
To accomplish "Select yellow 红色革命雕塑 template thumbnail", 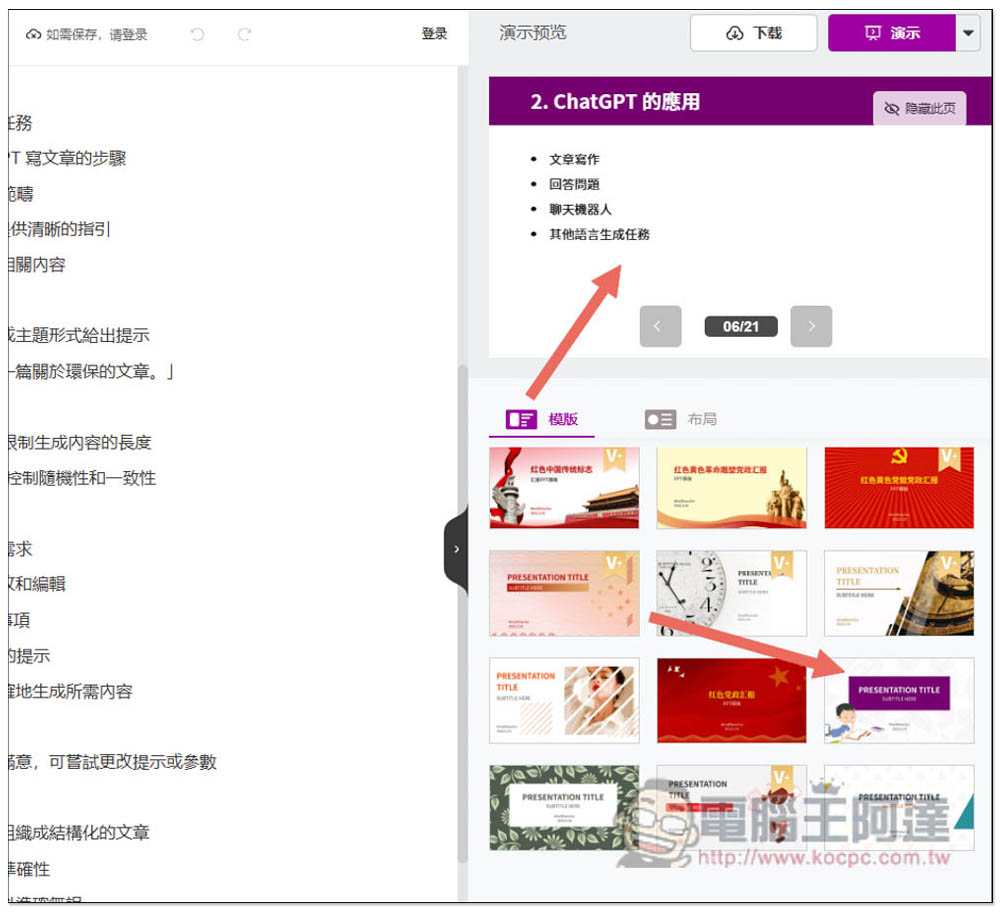I will pyautogui.click(x=732, y=488).
